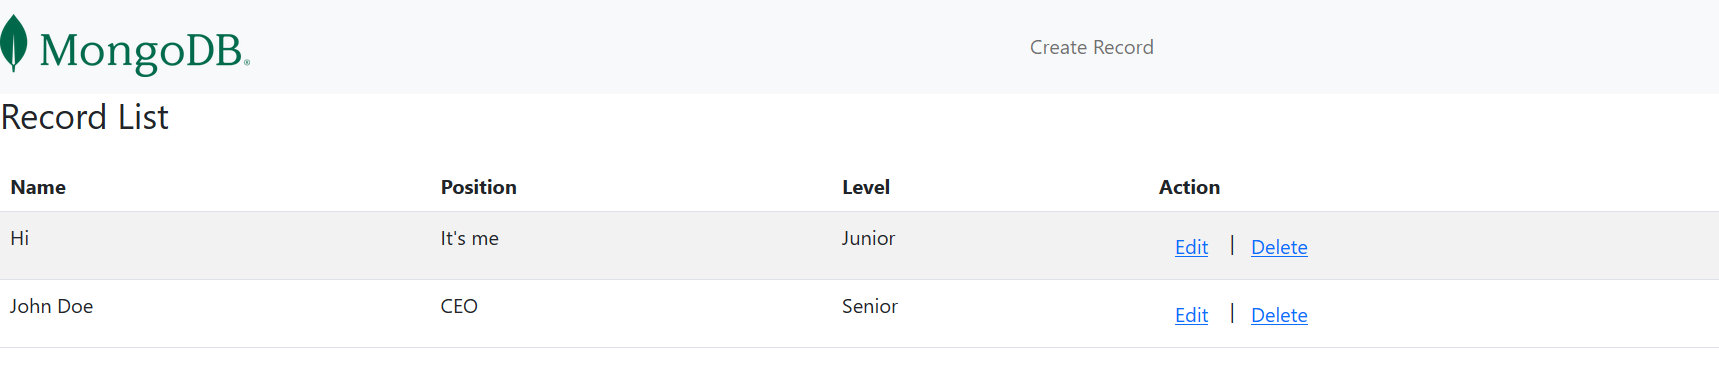Image resolution: width=1719 pixels, height=376 pixels.
Task: Select the name cell "Hi"
Action: (20, 238)
